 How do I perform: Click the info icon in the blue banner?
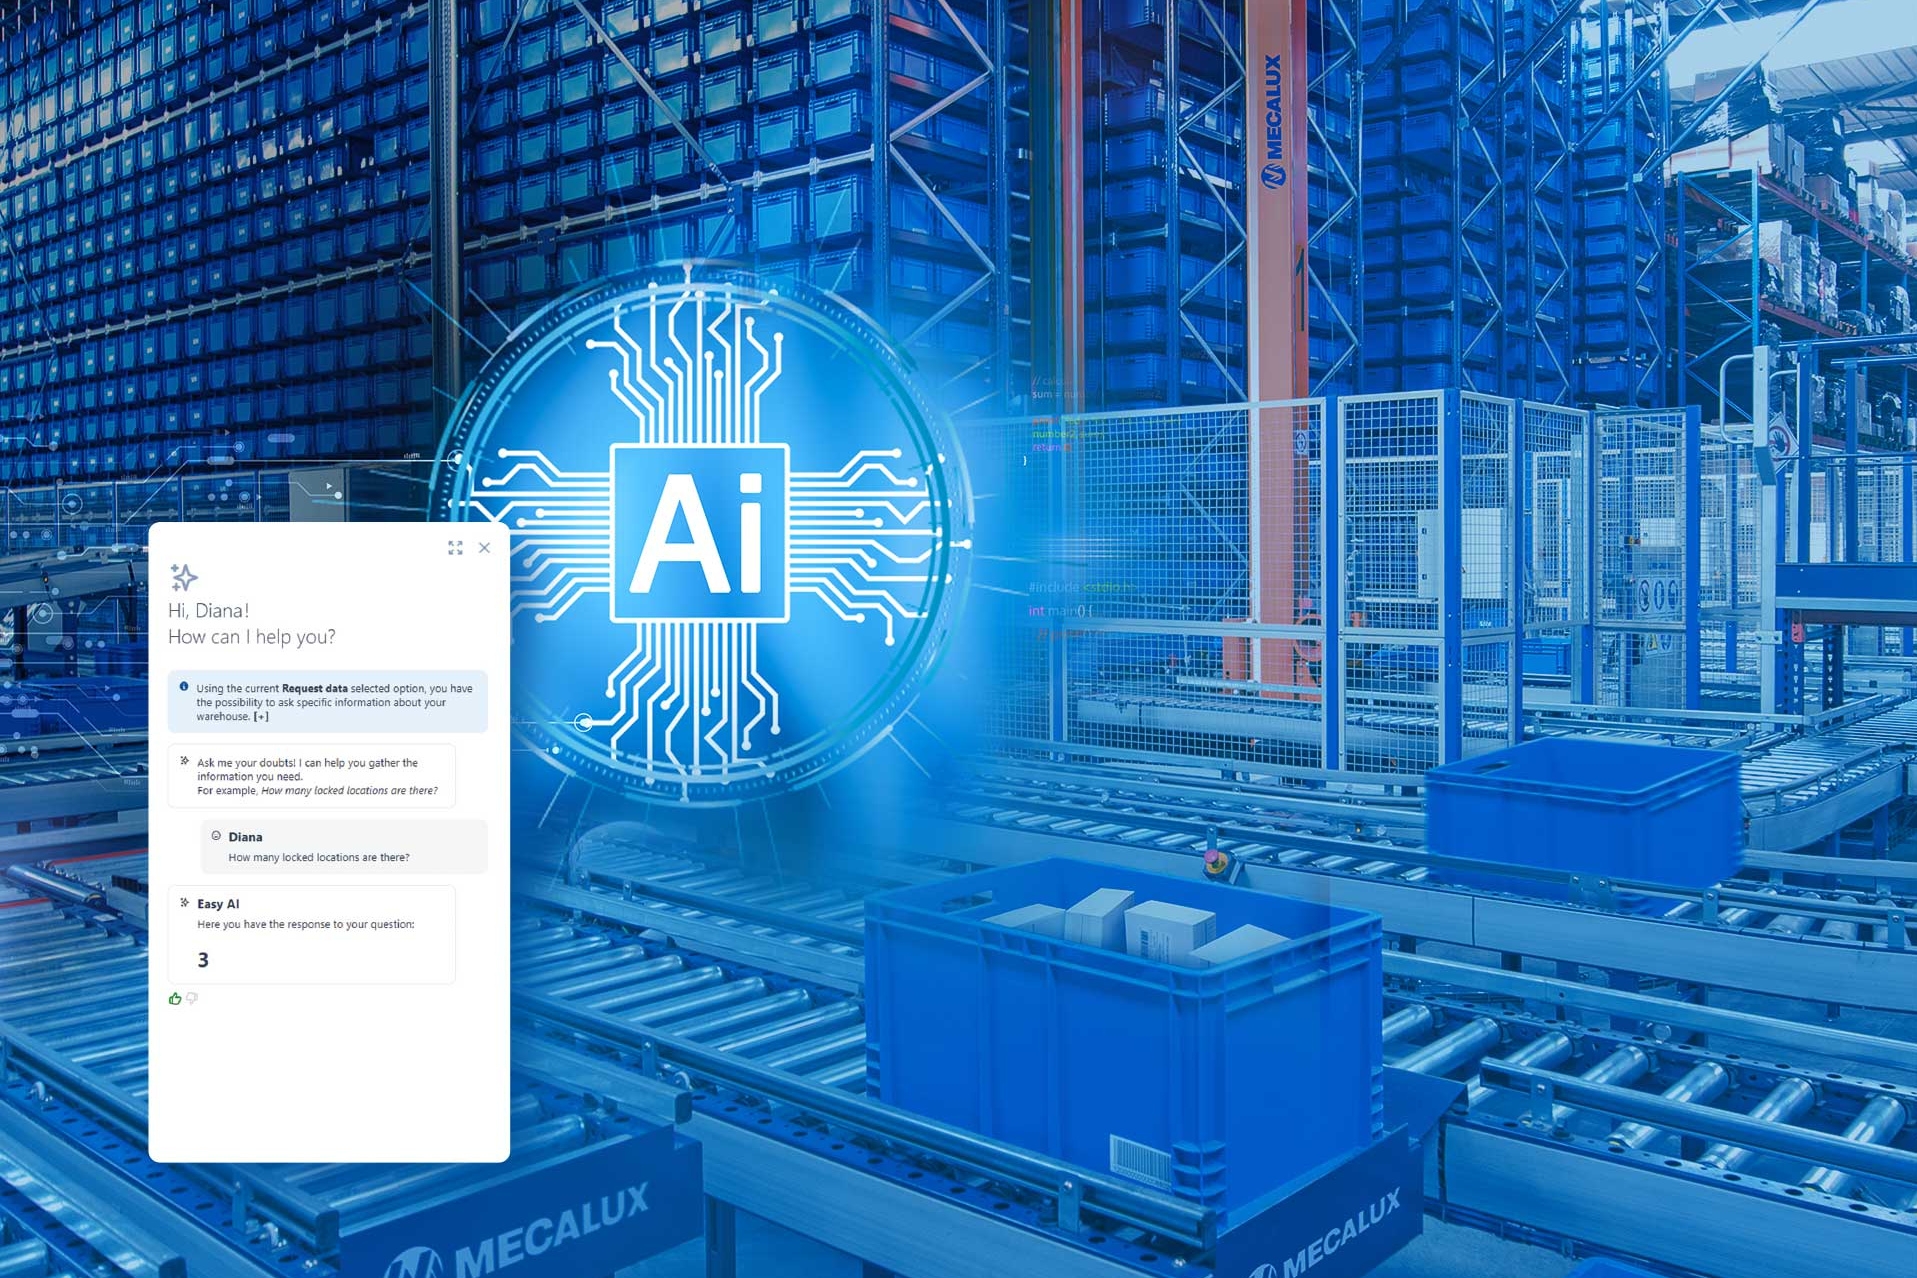point(184,687)
